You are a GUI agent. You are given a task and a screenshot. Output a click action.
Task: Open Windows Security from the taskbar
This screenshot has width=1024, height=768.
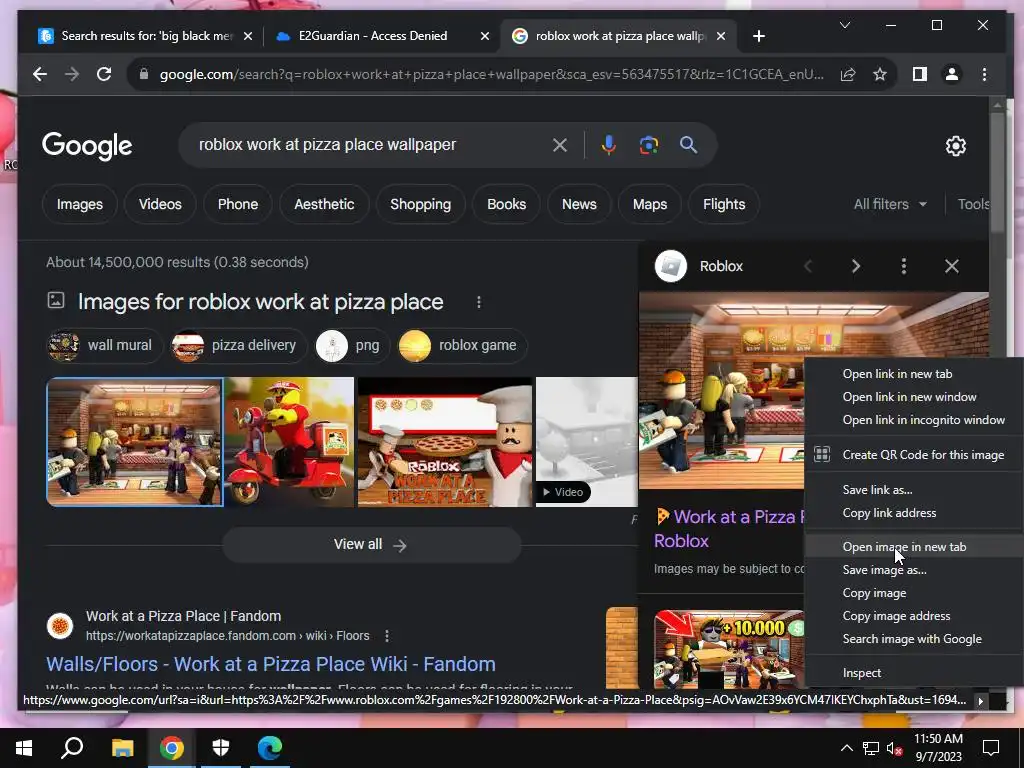tap(221, 748)
